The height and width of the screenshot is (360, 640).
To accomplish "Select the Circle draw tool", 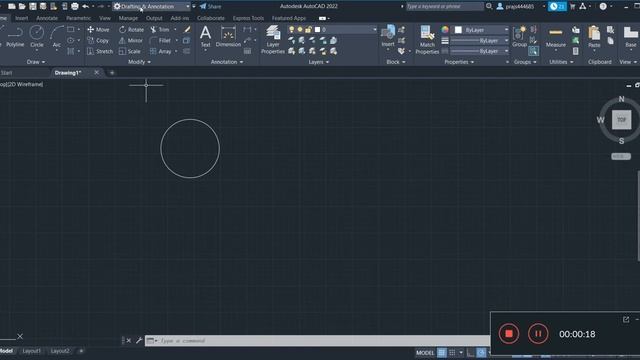I will pyautogui.click(x=37, y=36).
